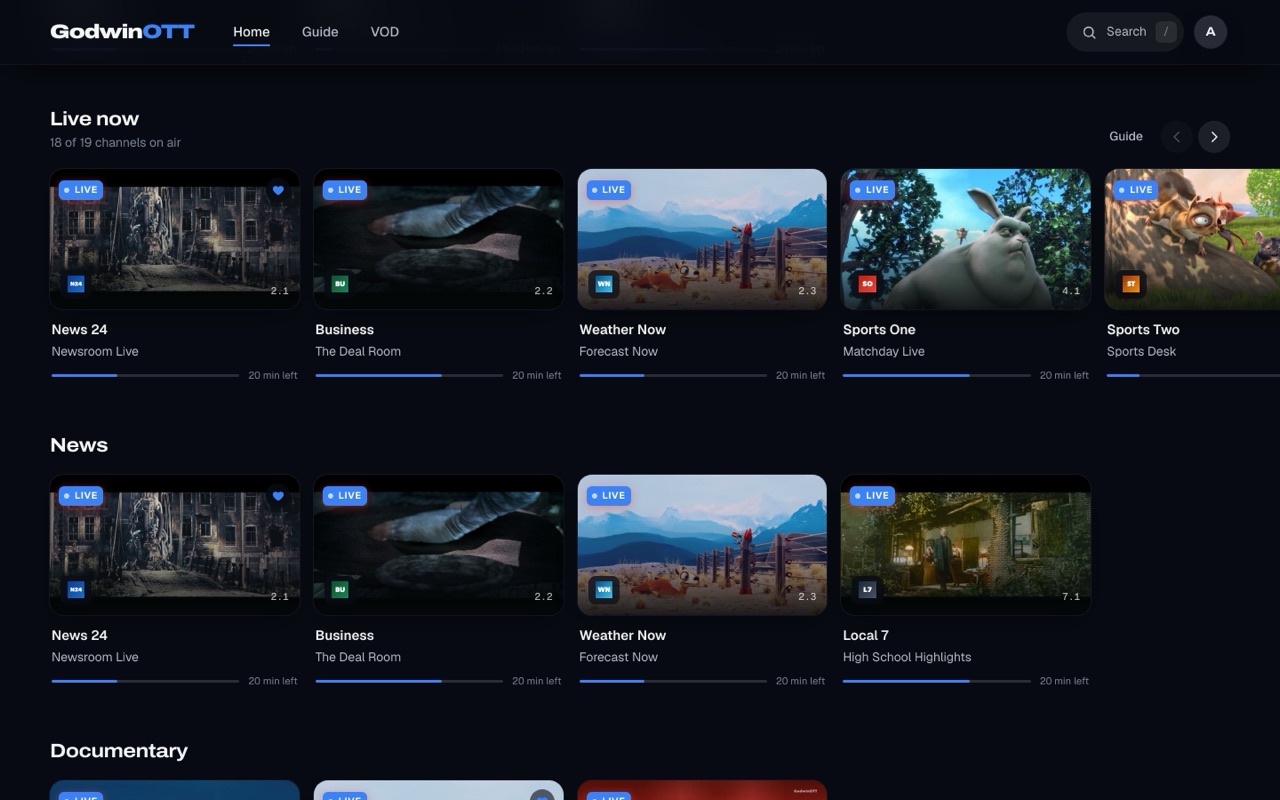Screen dimensions: 1280x800
Task: Open the user avatar 'A' menu
Action: (1210, 32)
